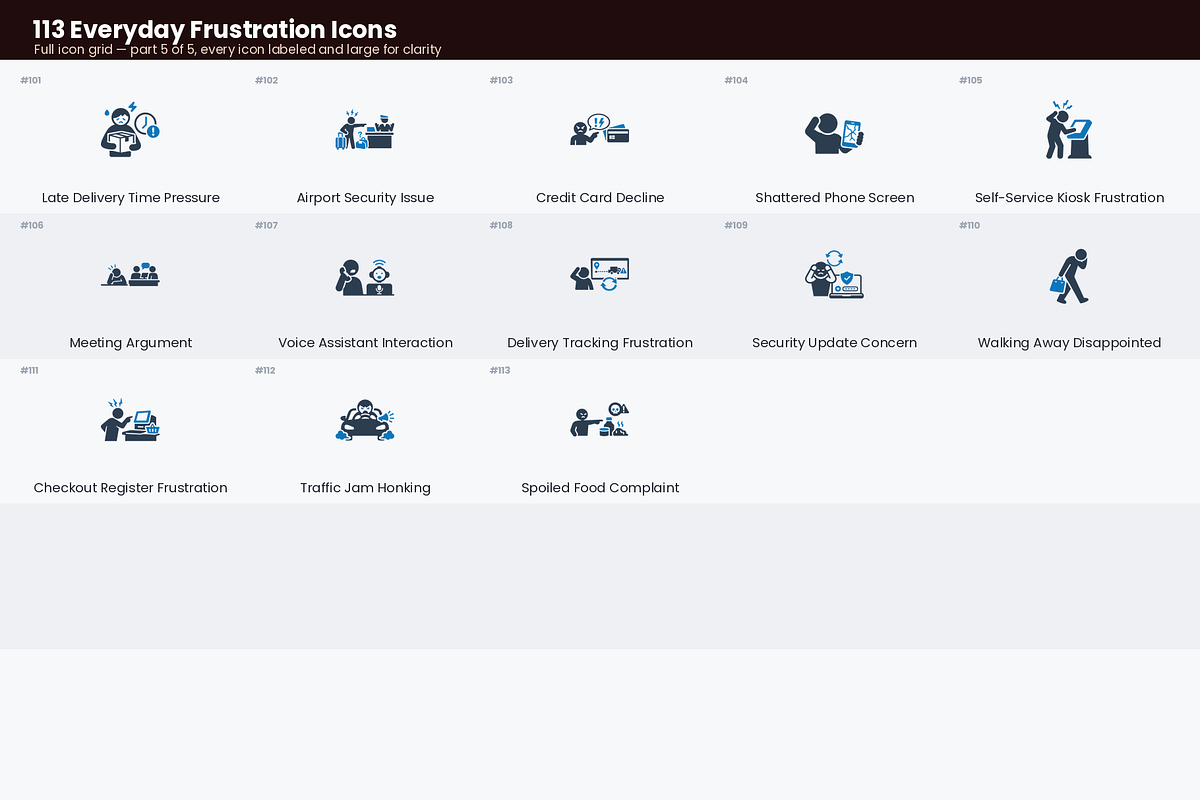The image size is (1200, 800).
Task: Click the #101 number tag
Action: tap(31, 80)
